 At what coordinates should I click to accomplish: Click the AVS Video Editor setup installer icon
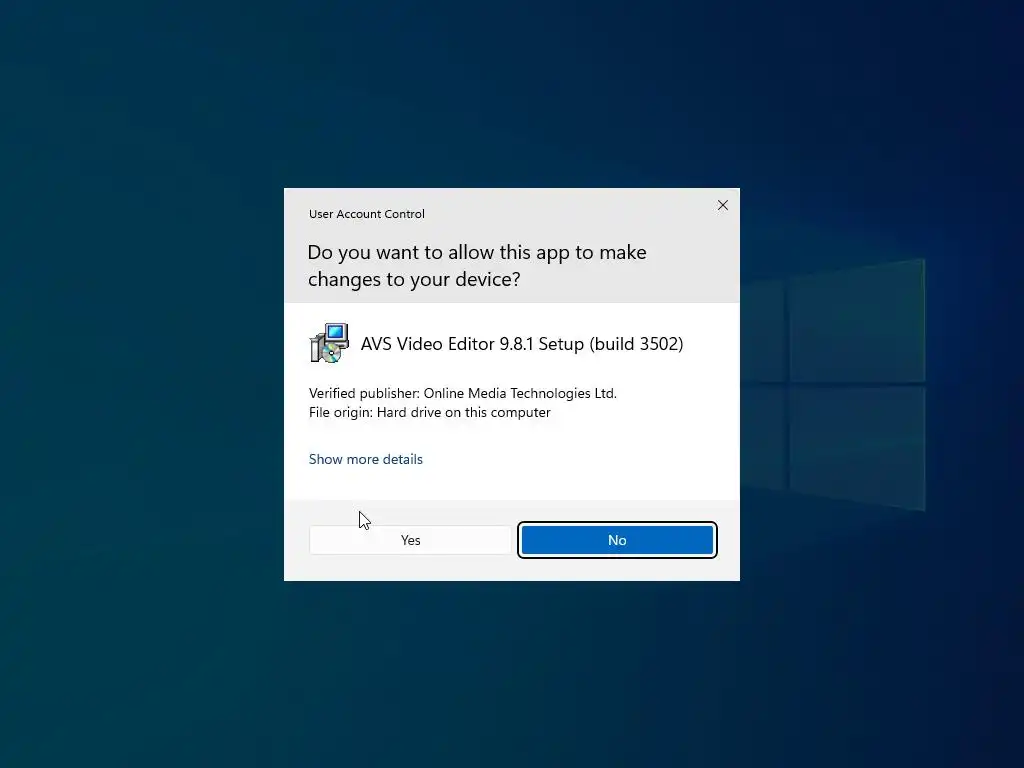329,343
